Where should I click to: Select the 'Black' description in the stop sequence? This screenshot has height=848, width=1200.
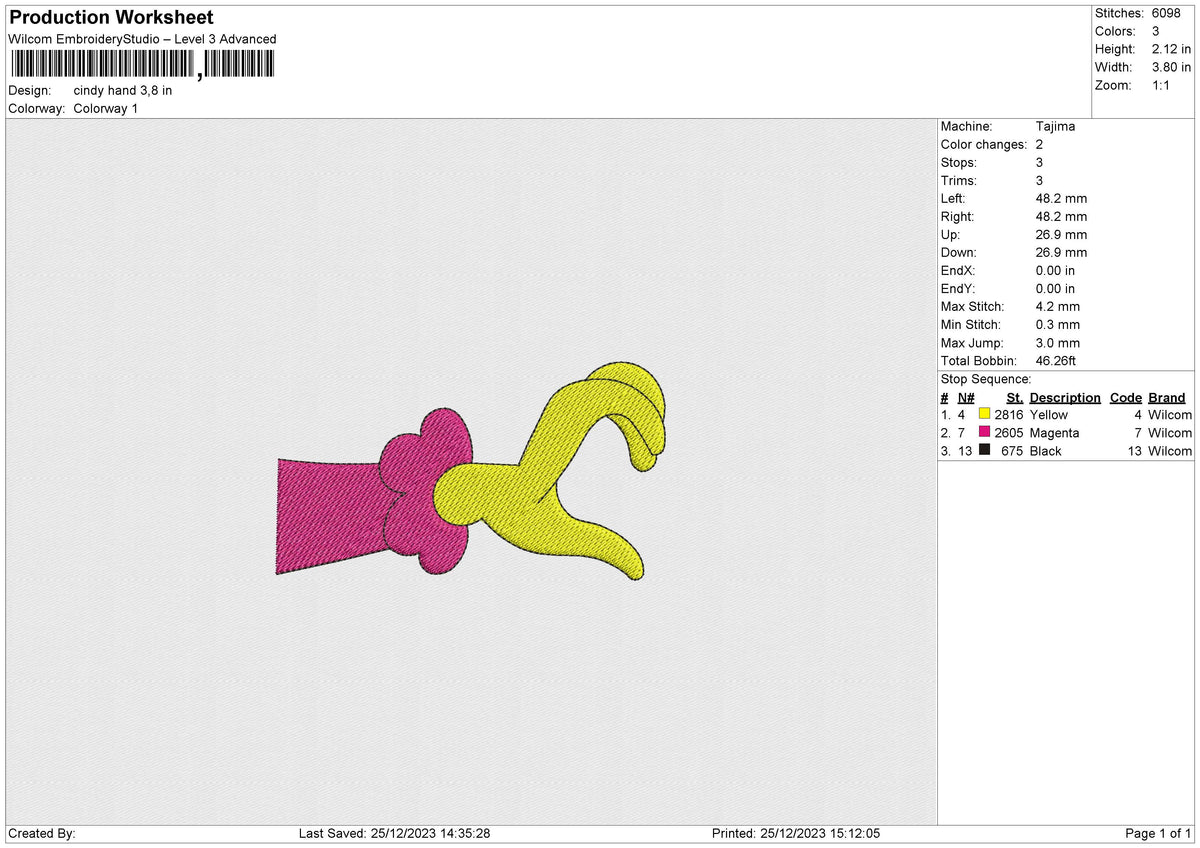tap(1046, 451)
